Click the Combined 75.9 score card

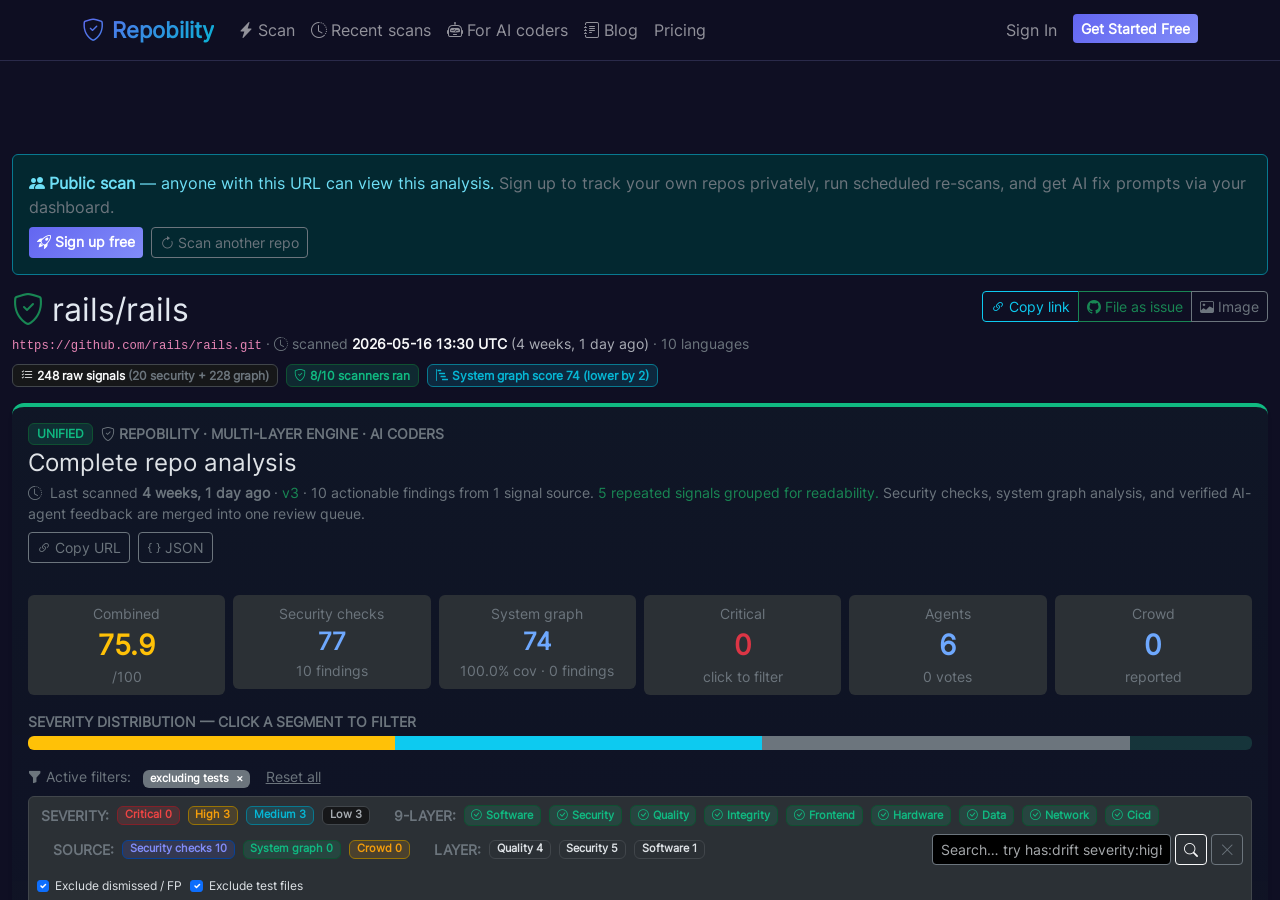click(x=126, y=645)
